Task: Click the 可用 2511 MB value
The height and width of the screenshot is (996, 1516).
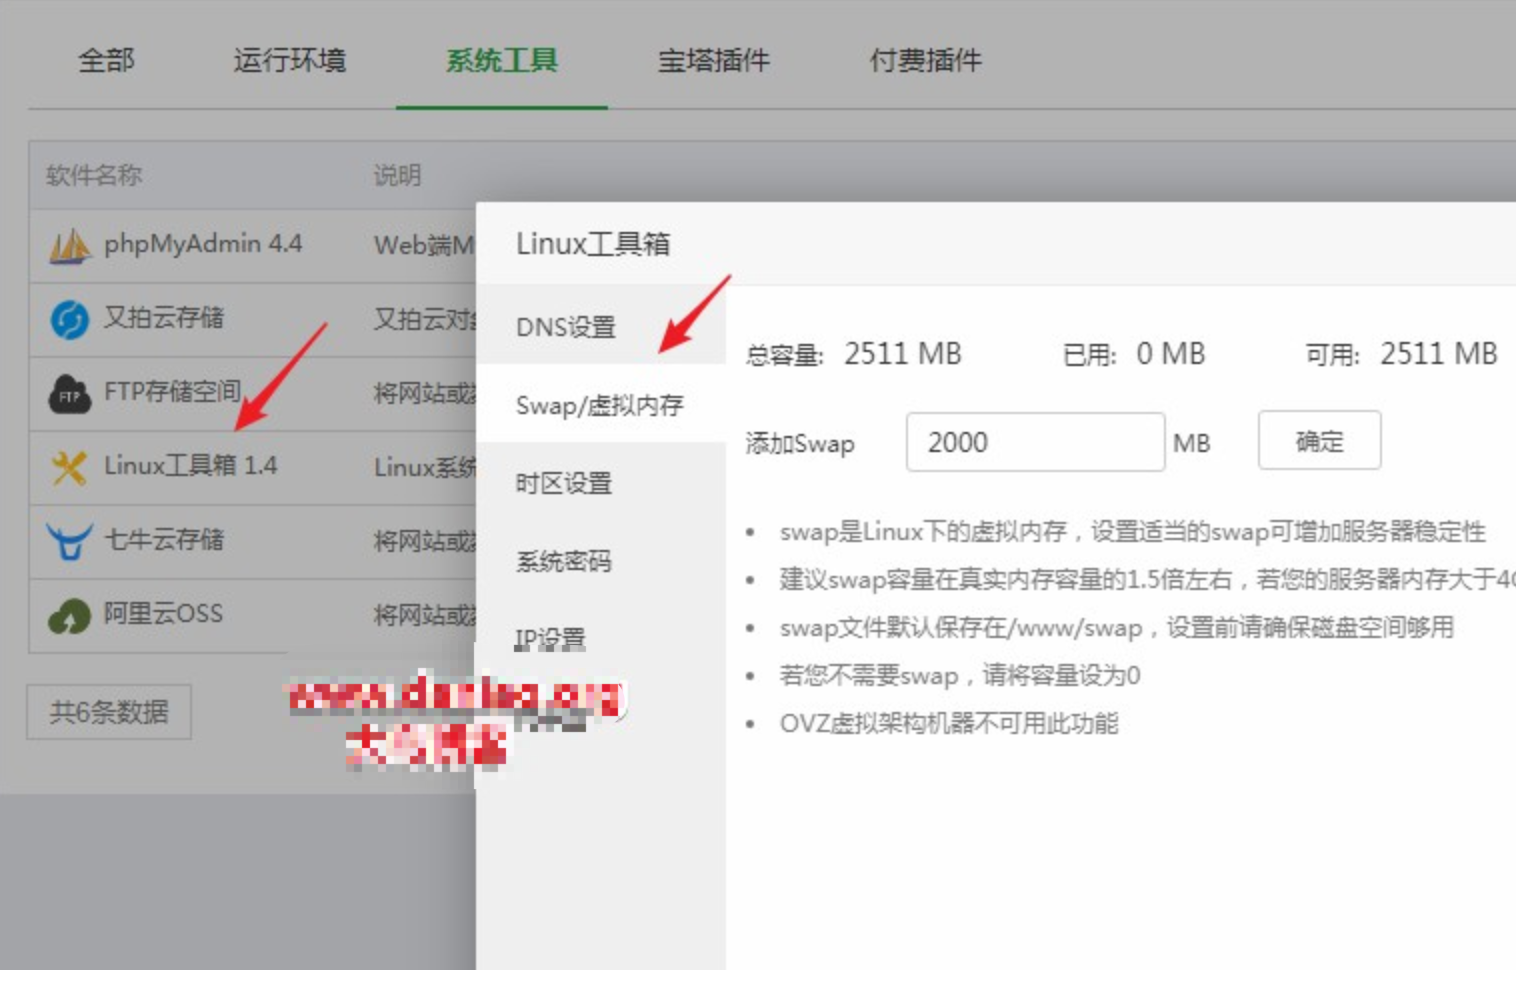Action: pyautogui.click(x=1438, y=354)
